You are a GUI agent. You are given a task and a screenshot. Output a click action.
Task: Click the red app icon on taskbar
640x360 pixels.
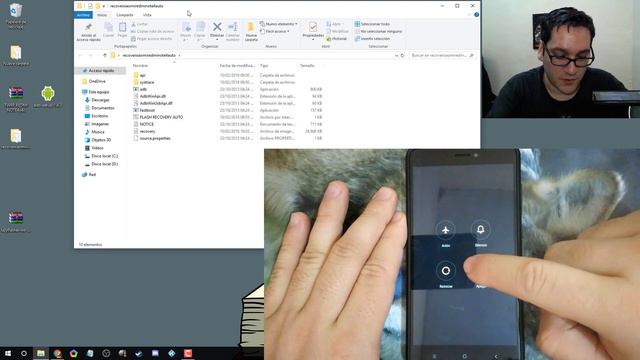[x=188, y=353]
